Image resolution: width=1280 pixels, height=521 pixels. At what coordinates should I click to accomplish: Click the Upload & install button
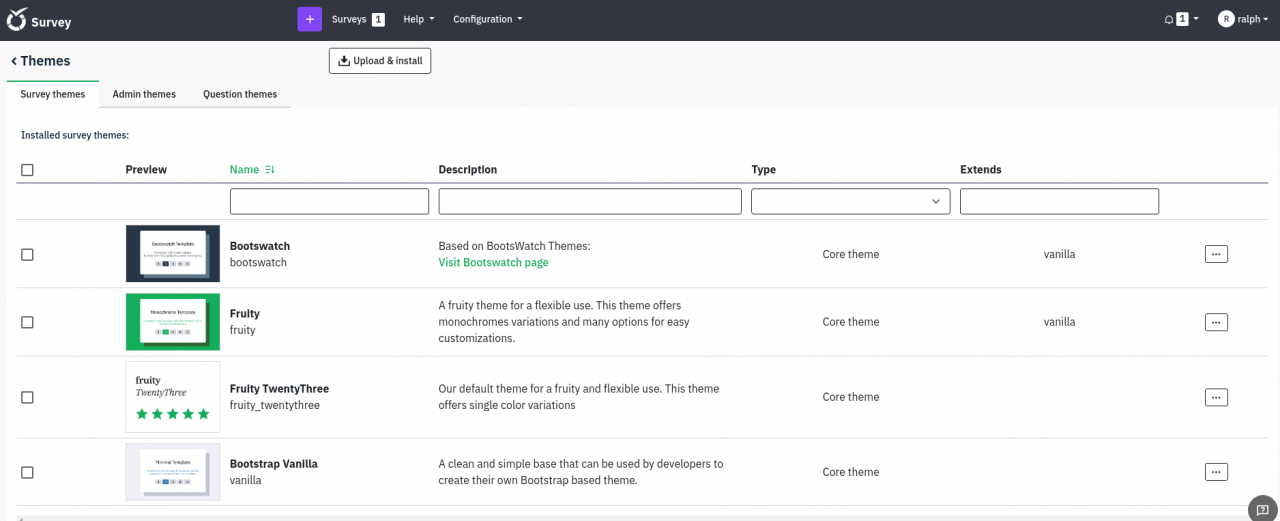pos(380,61)
